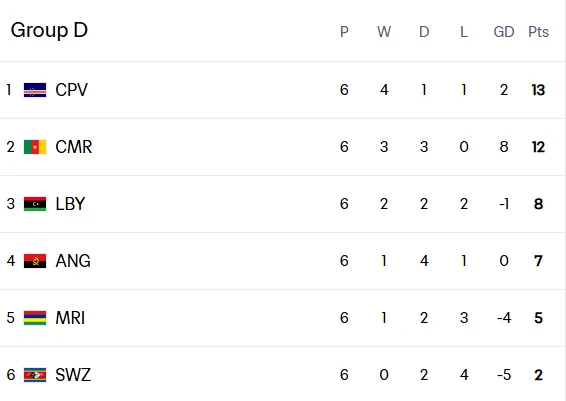This screenshot has width=566, height=401.
Task: Open the CMR team link
Action: (74, 147)
